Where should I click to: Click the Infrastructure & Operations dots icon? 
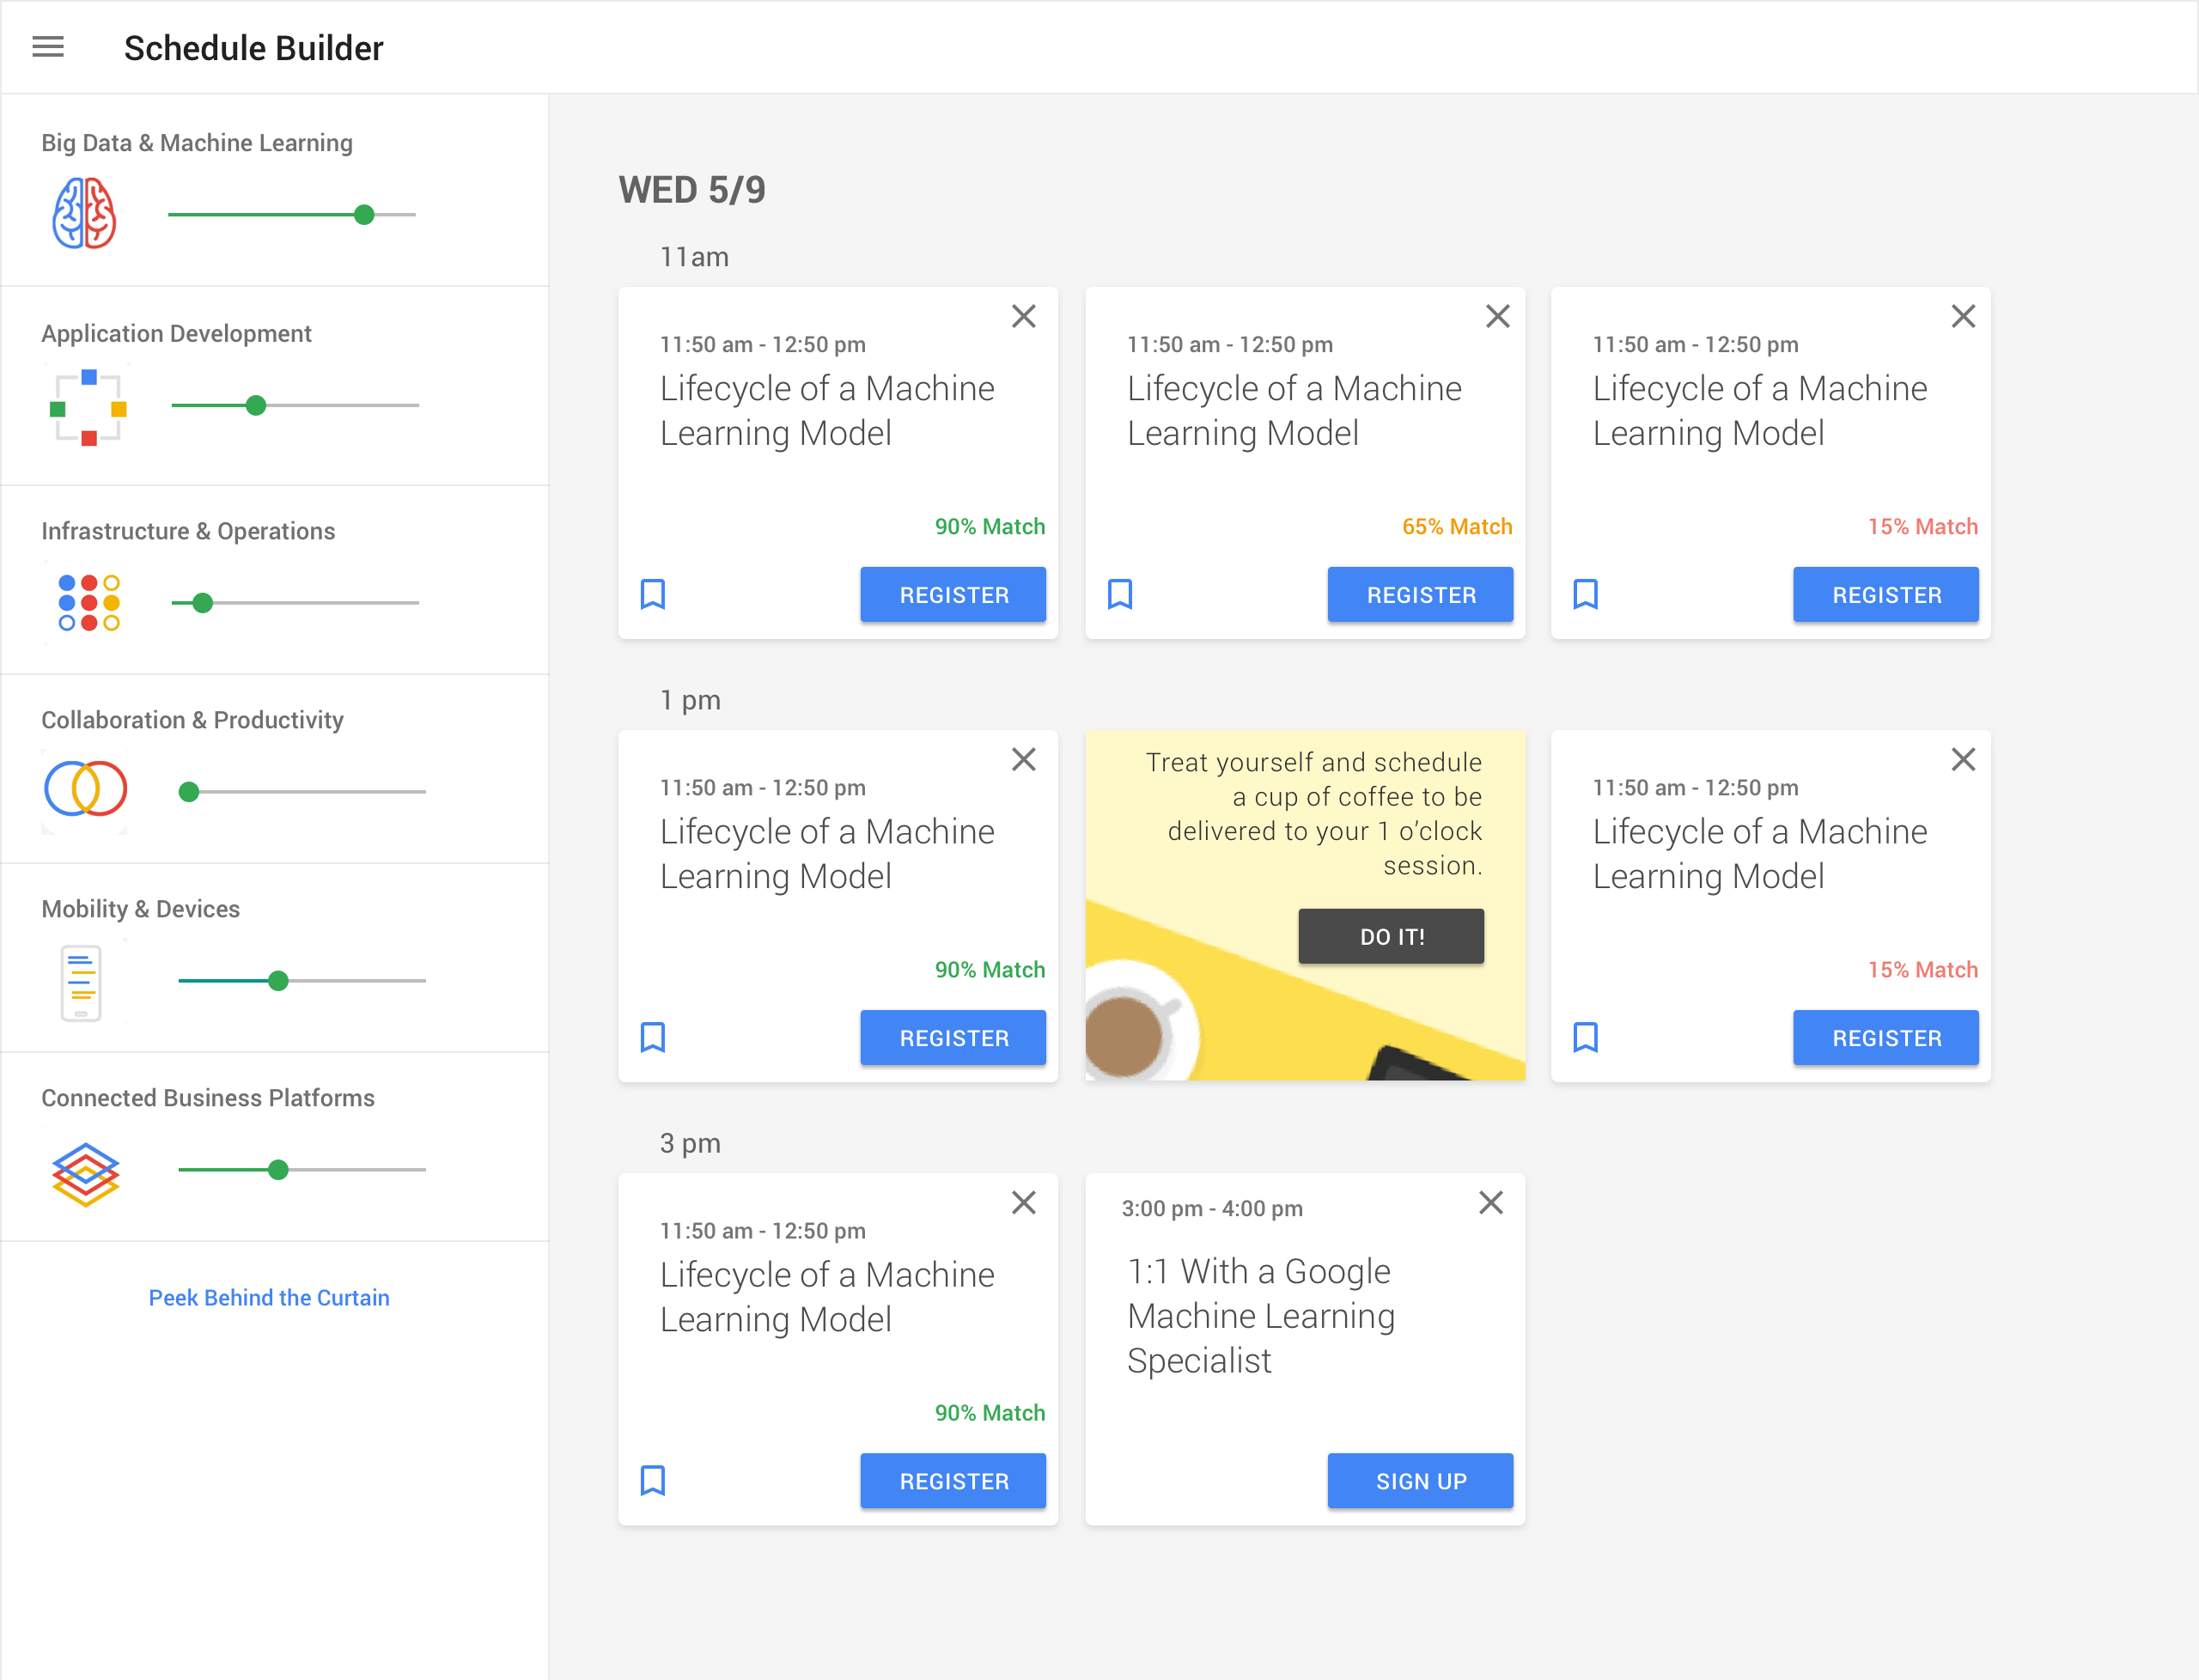pyautogui.click(x=88, y=602)
